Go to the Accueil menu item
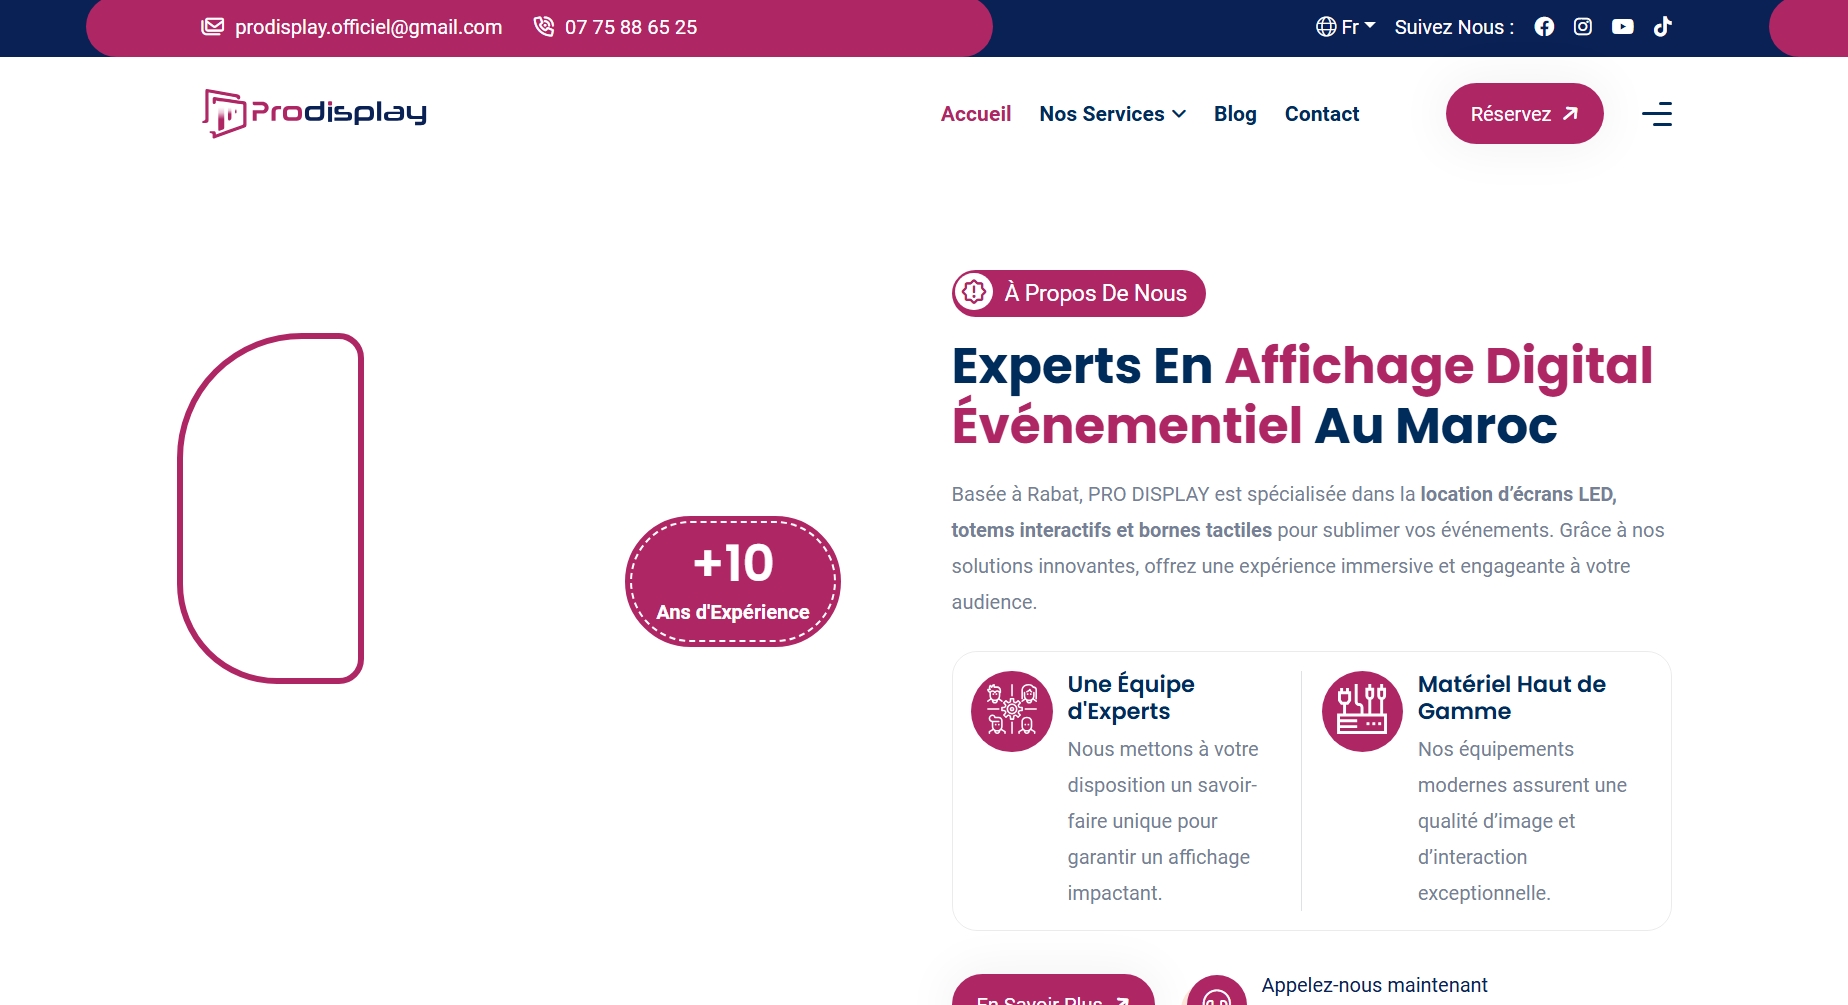Viewport: 1848px width, 1005px height. [x=976, y=114]
